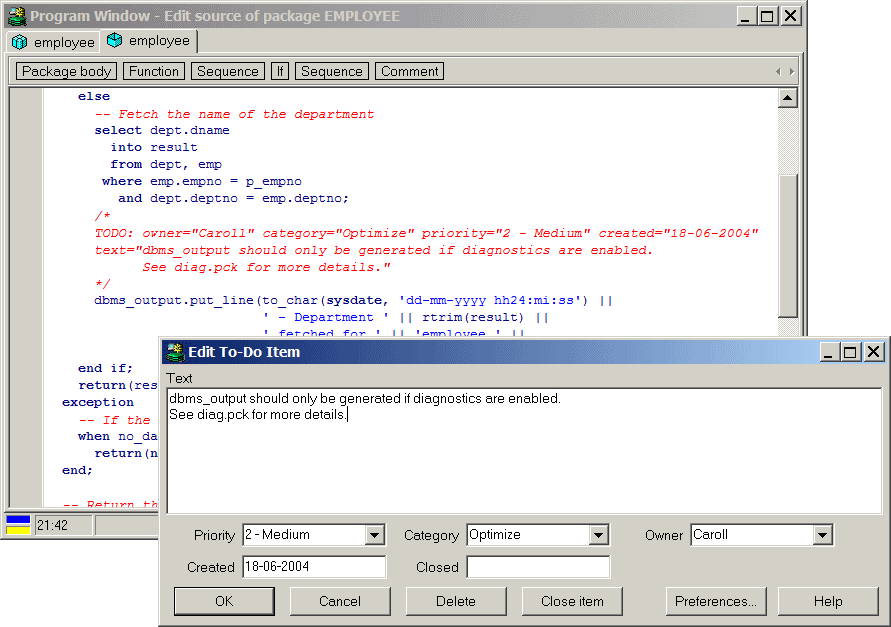Click the Created date field

(314, 567)
